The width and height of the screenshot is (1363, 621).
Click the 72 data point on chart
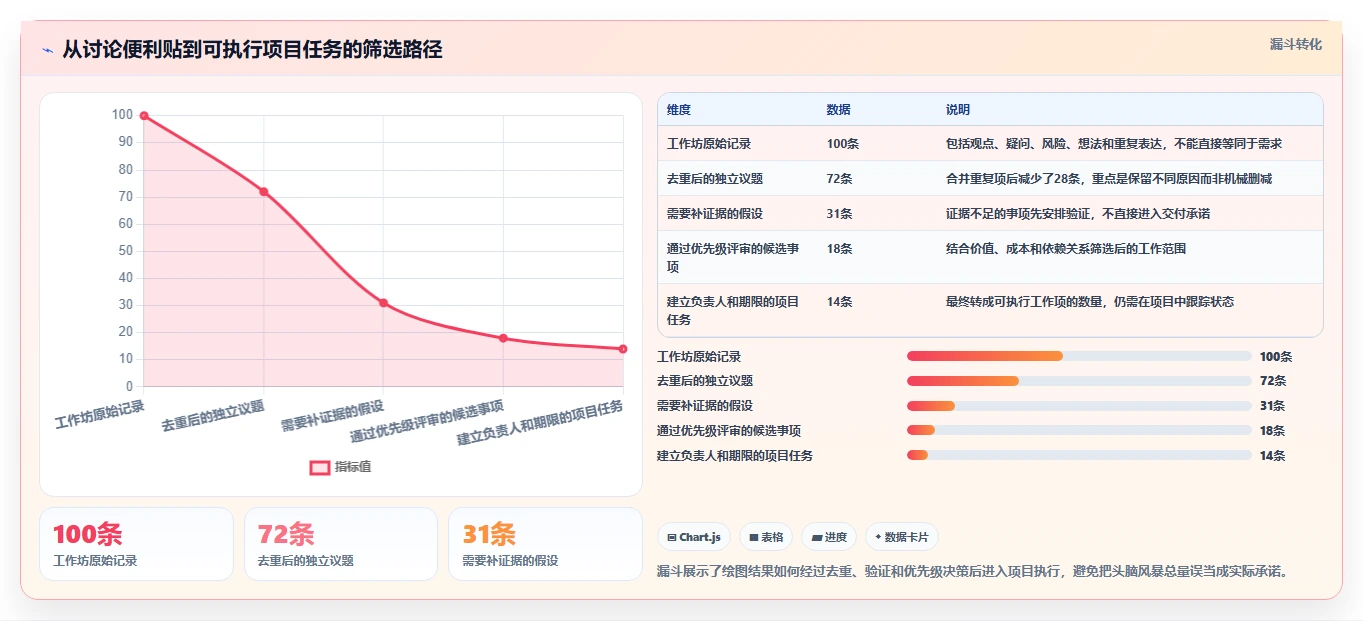click(264, 192)
